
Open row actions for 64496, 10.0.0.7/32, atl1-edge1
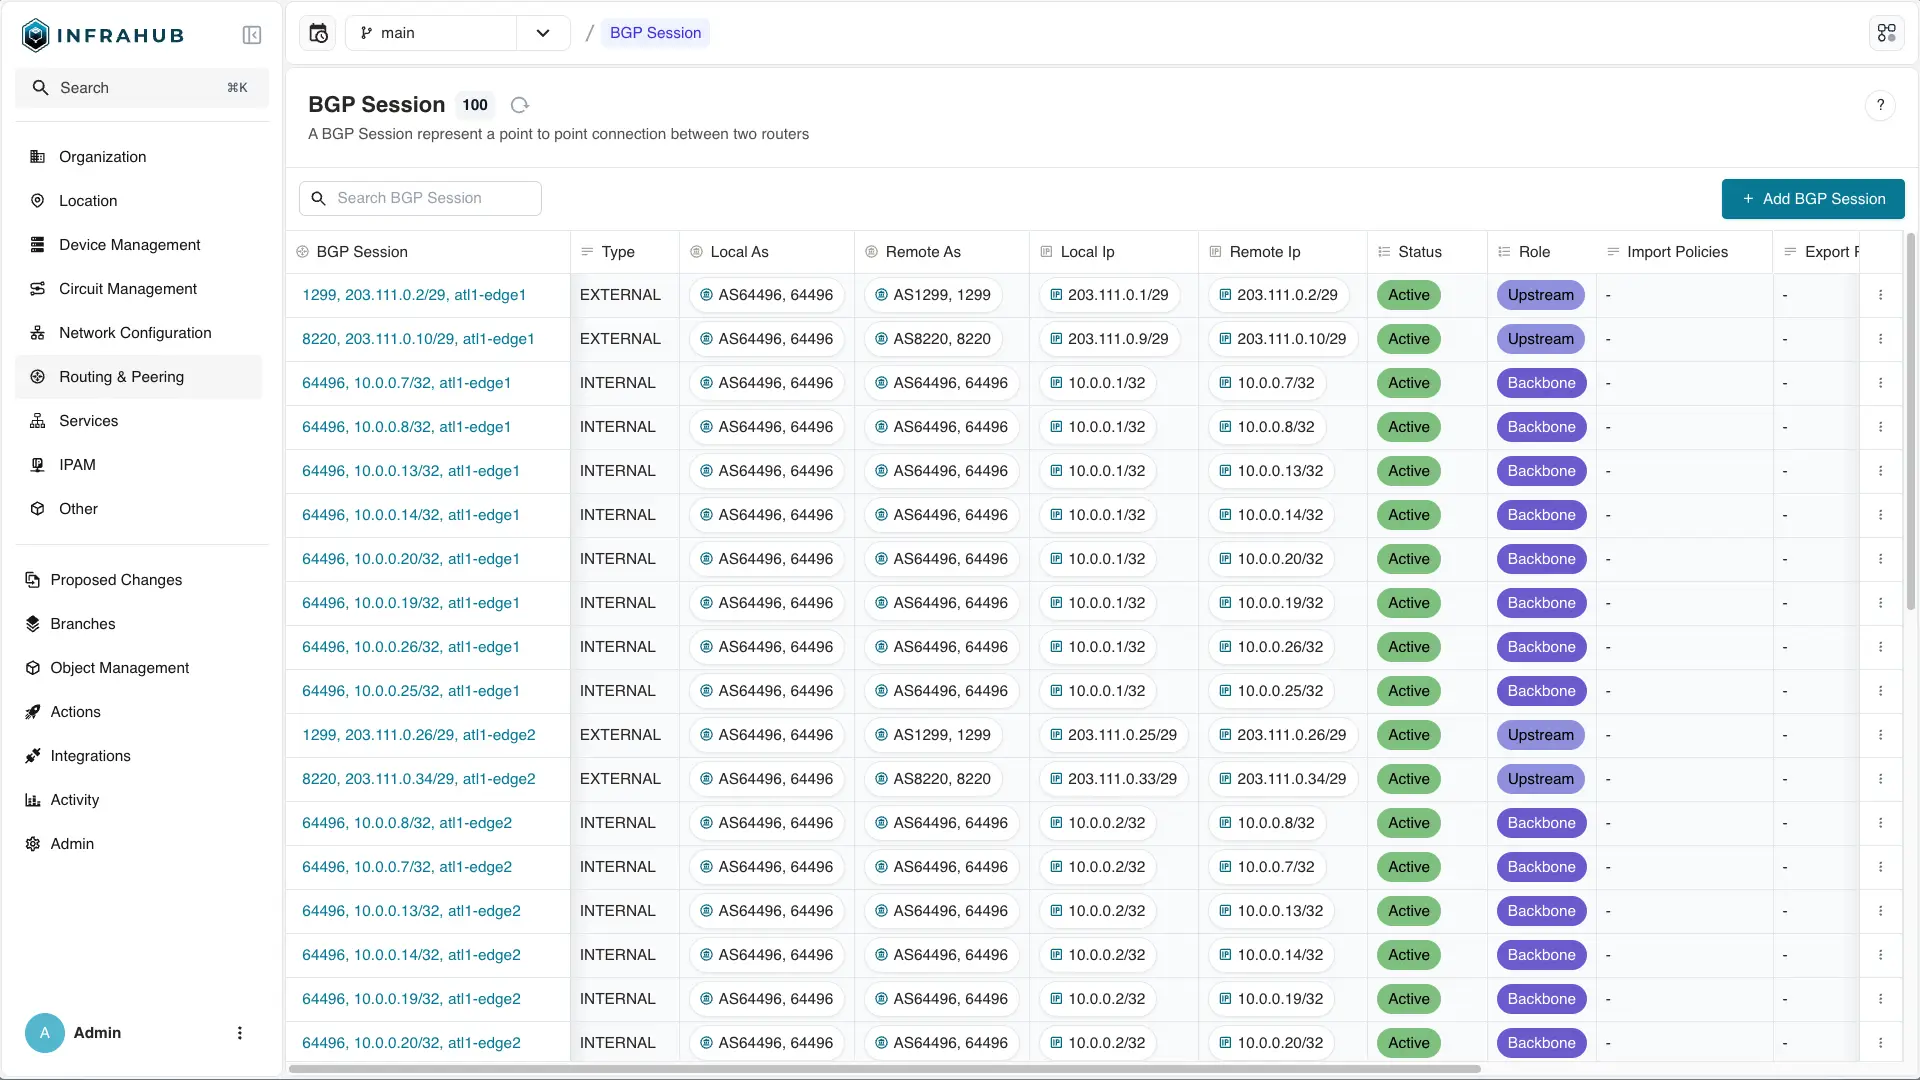click(1880, 383)
